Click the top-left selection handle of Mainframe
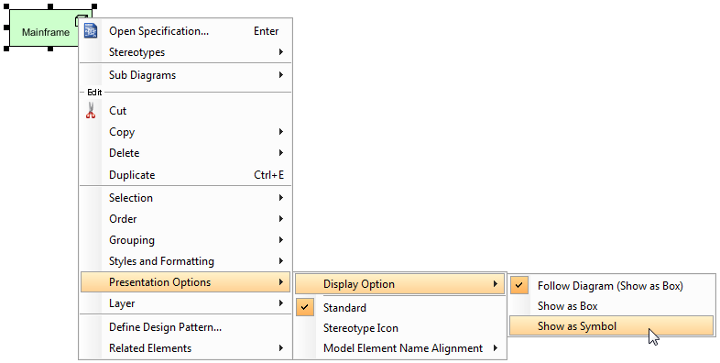The width and height of the screenshot is (720, 363). 6,7
